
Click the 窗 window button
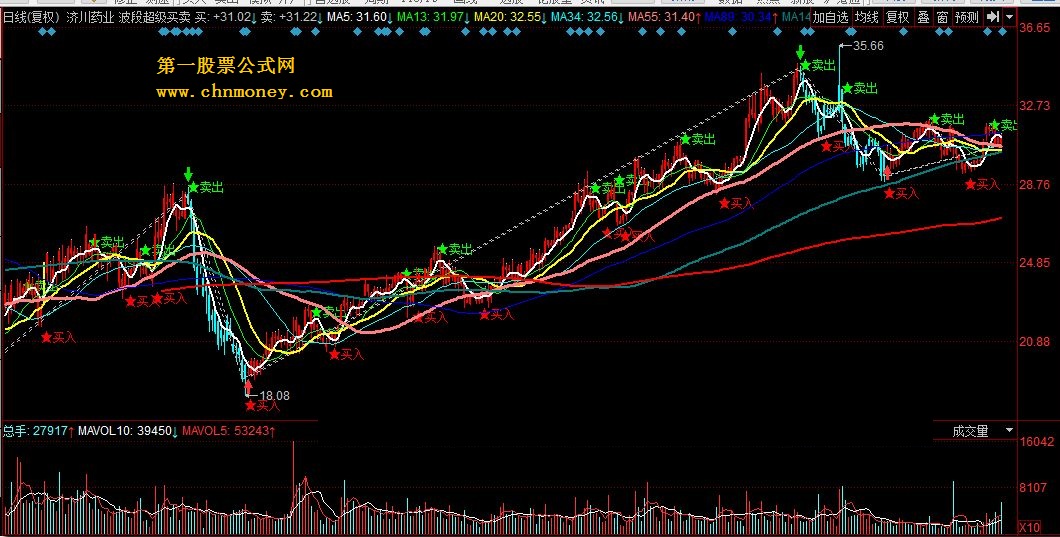942,17
